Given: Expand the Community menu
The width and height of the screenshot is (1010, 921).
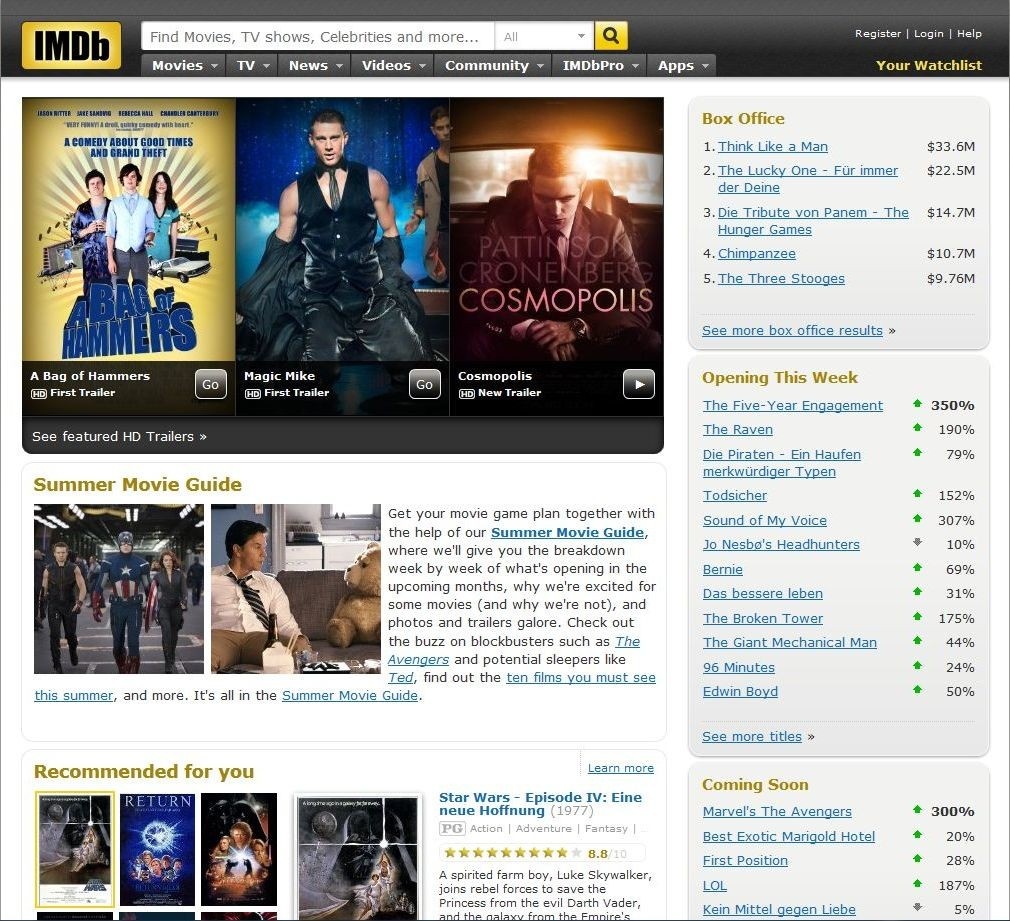Looking at the screenshot, I should tap(493, 65).
